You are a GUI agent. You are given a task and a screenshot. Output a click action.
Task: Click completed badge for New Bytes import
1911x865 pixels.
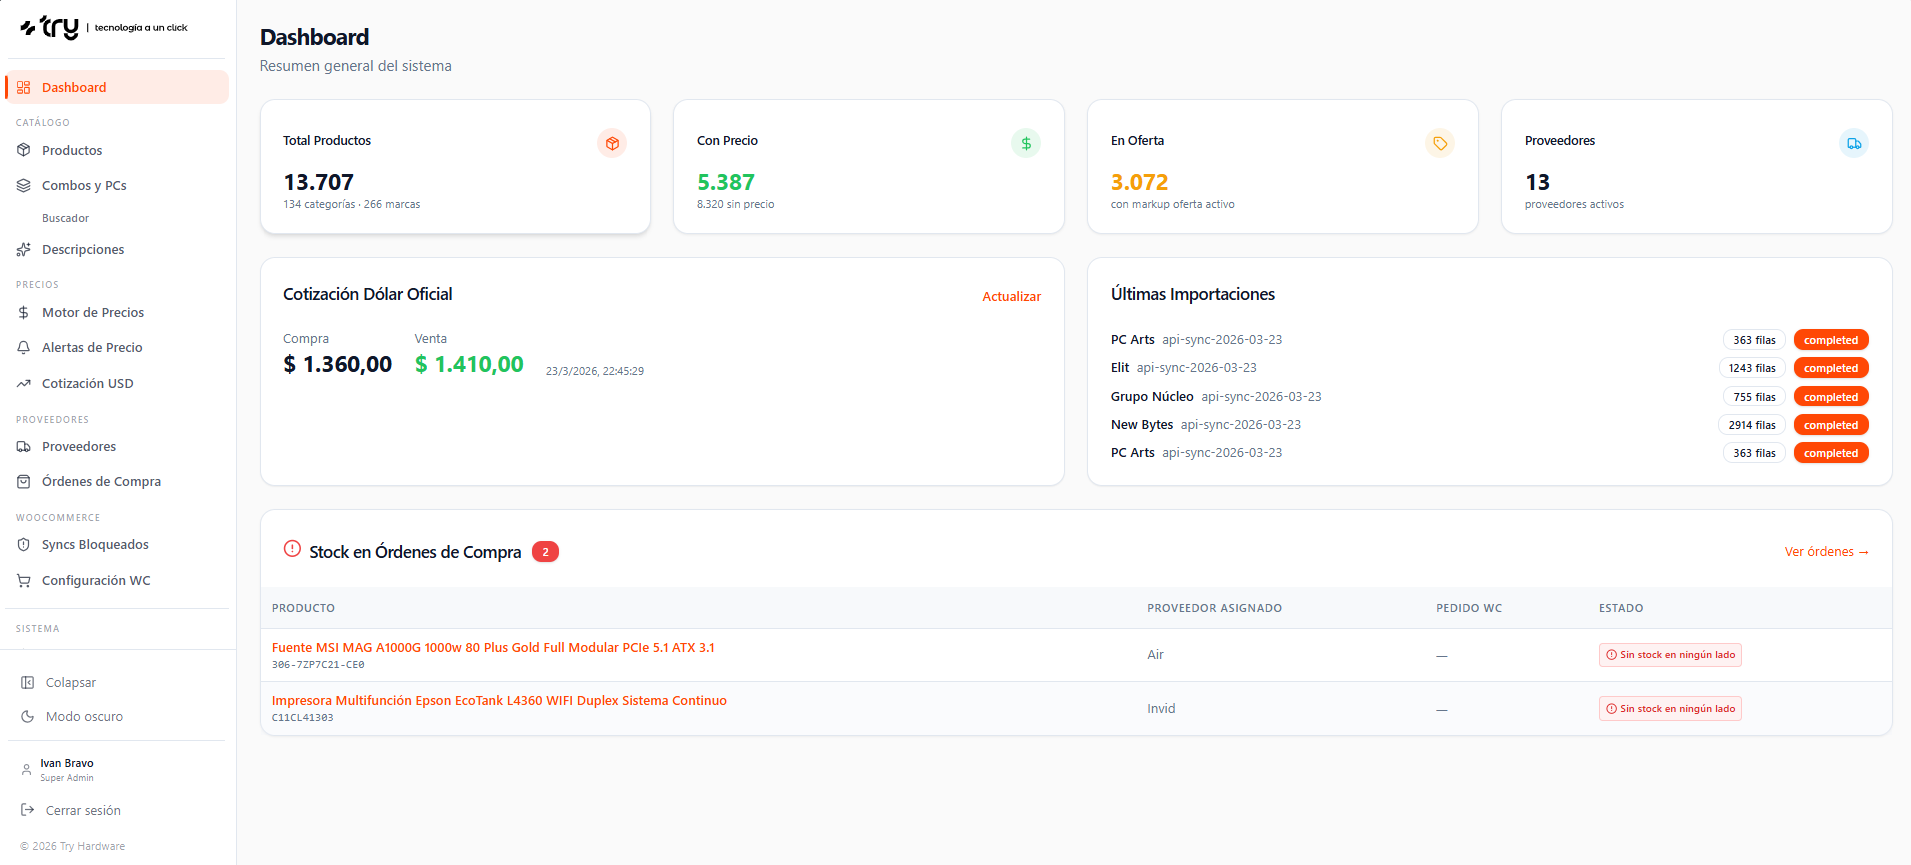[x=1830, y=425]
